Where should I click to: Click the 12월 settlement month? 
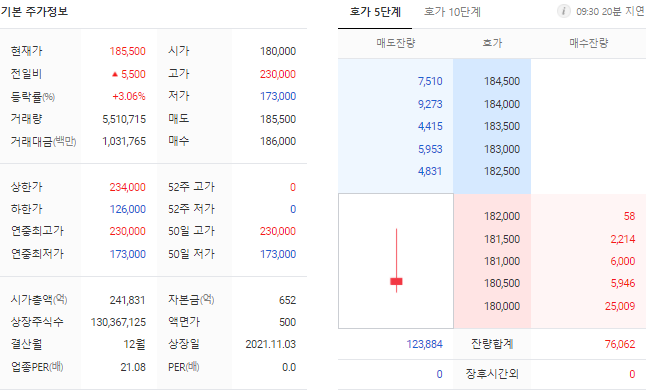pyautogui.click(x=134, y=344)
